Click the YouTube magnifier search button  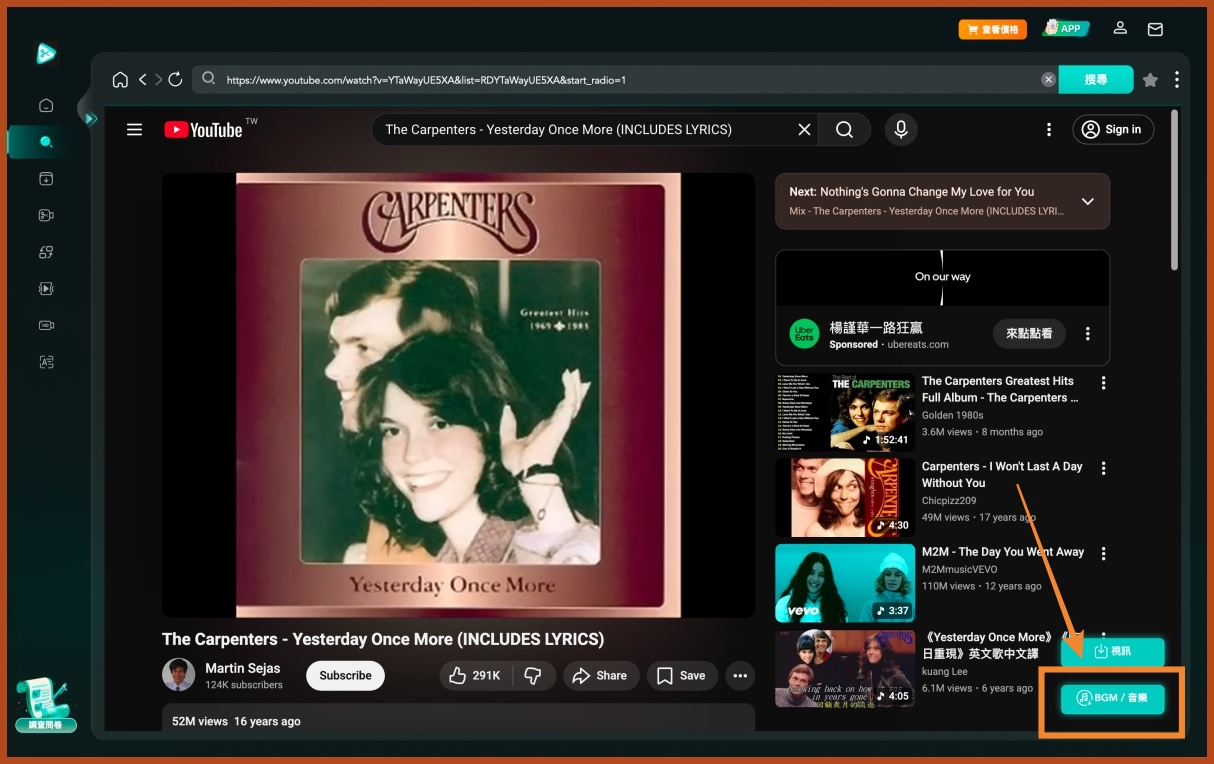[844, 129]
